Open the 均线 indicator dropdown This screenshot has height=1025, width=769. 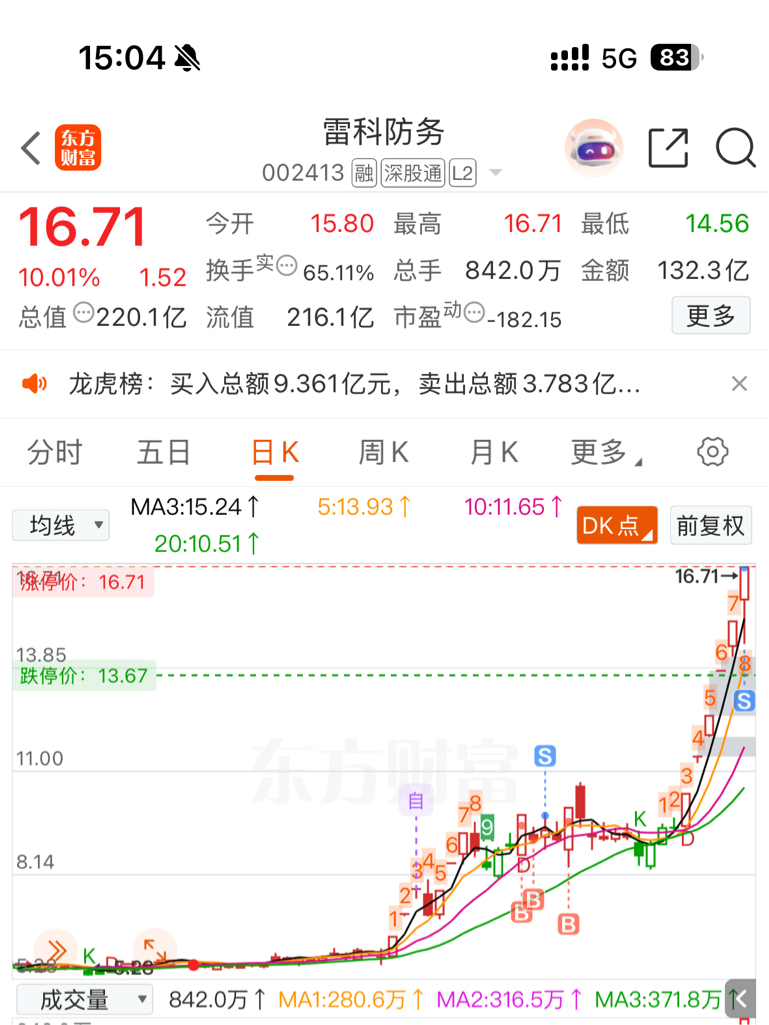61,526
